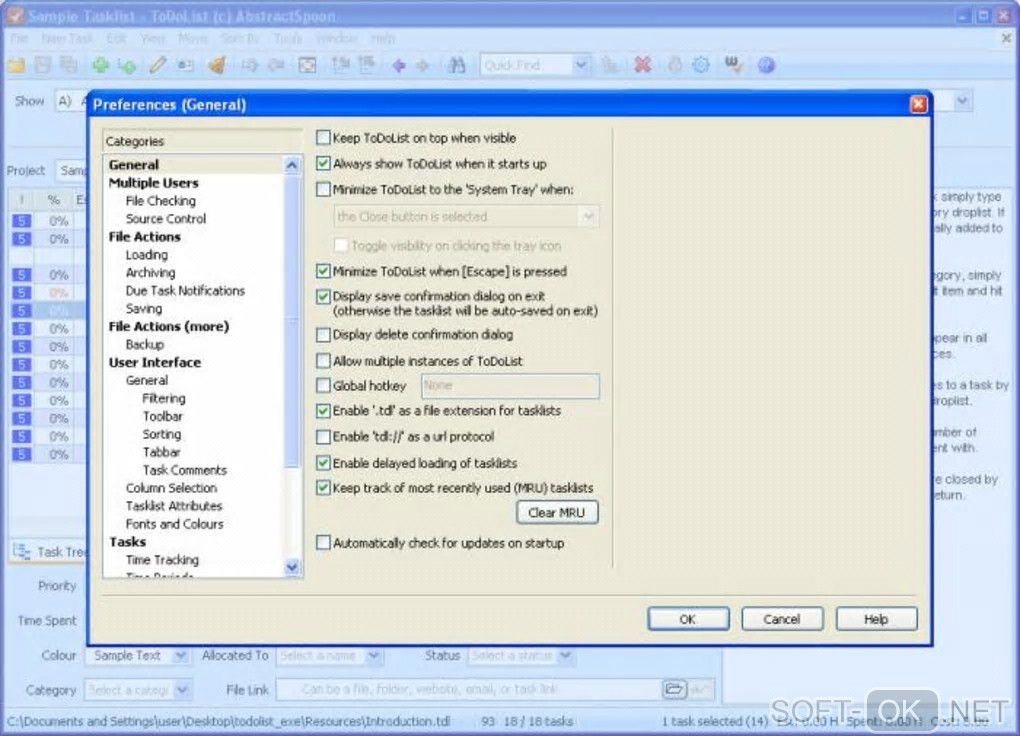Click the gear preferences icon in toolbar
This screenshot has width=1020, height=736.
[701, 65]
